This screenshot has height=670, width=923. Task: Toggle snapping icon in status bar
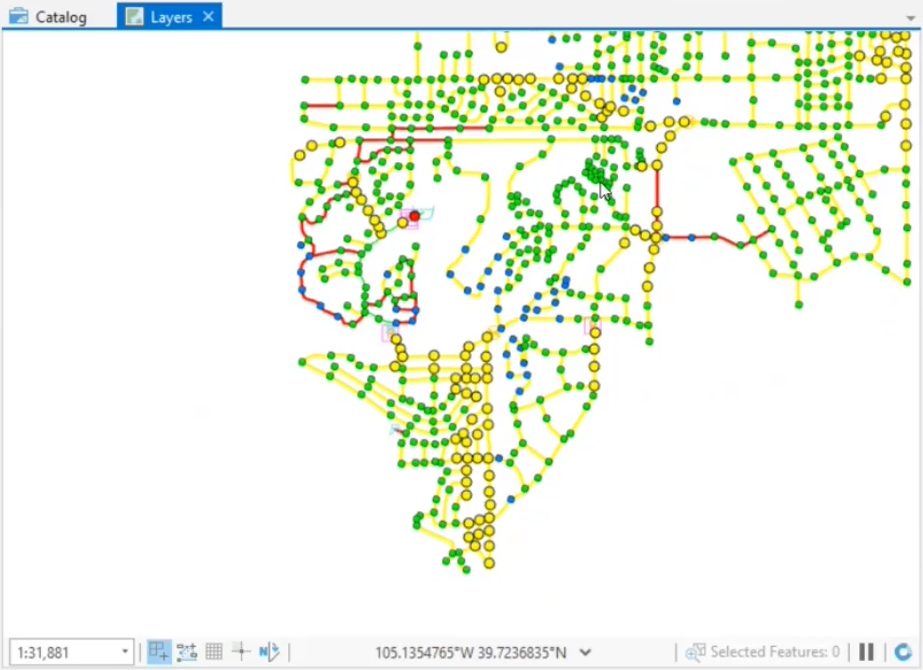(x=159, y=652)
